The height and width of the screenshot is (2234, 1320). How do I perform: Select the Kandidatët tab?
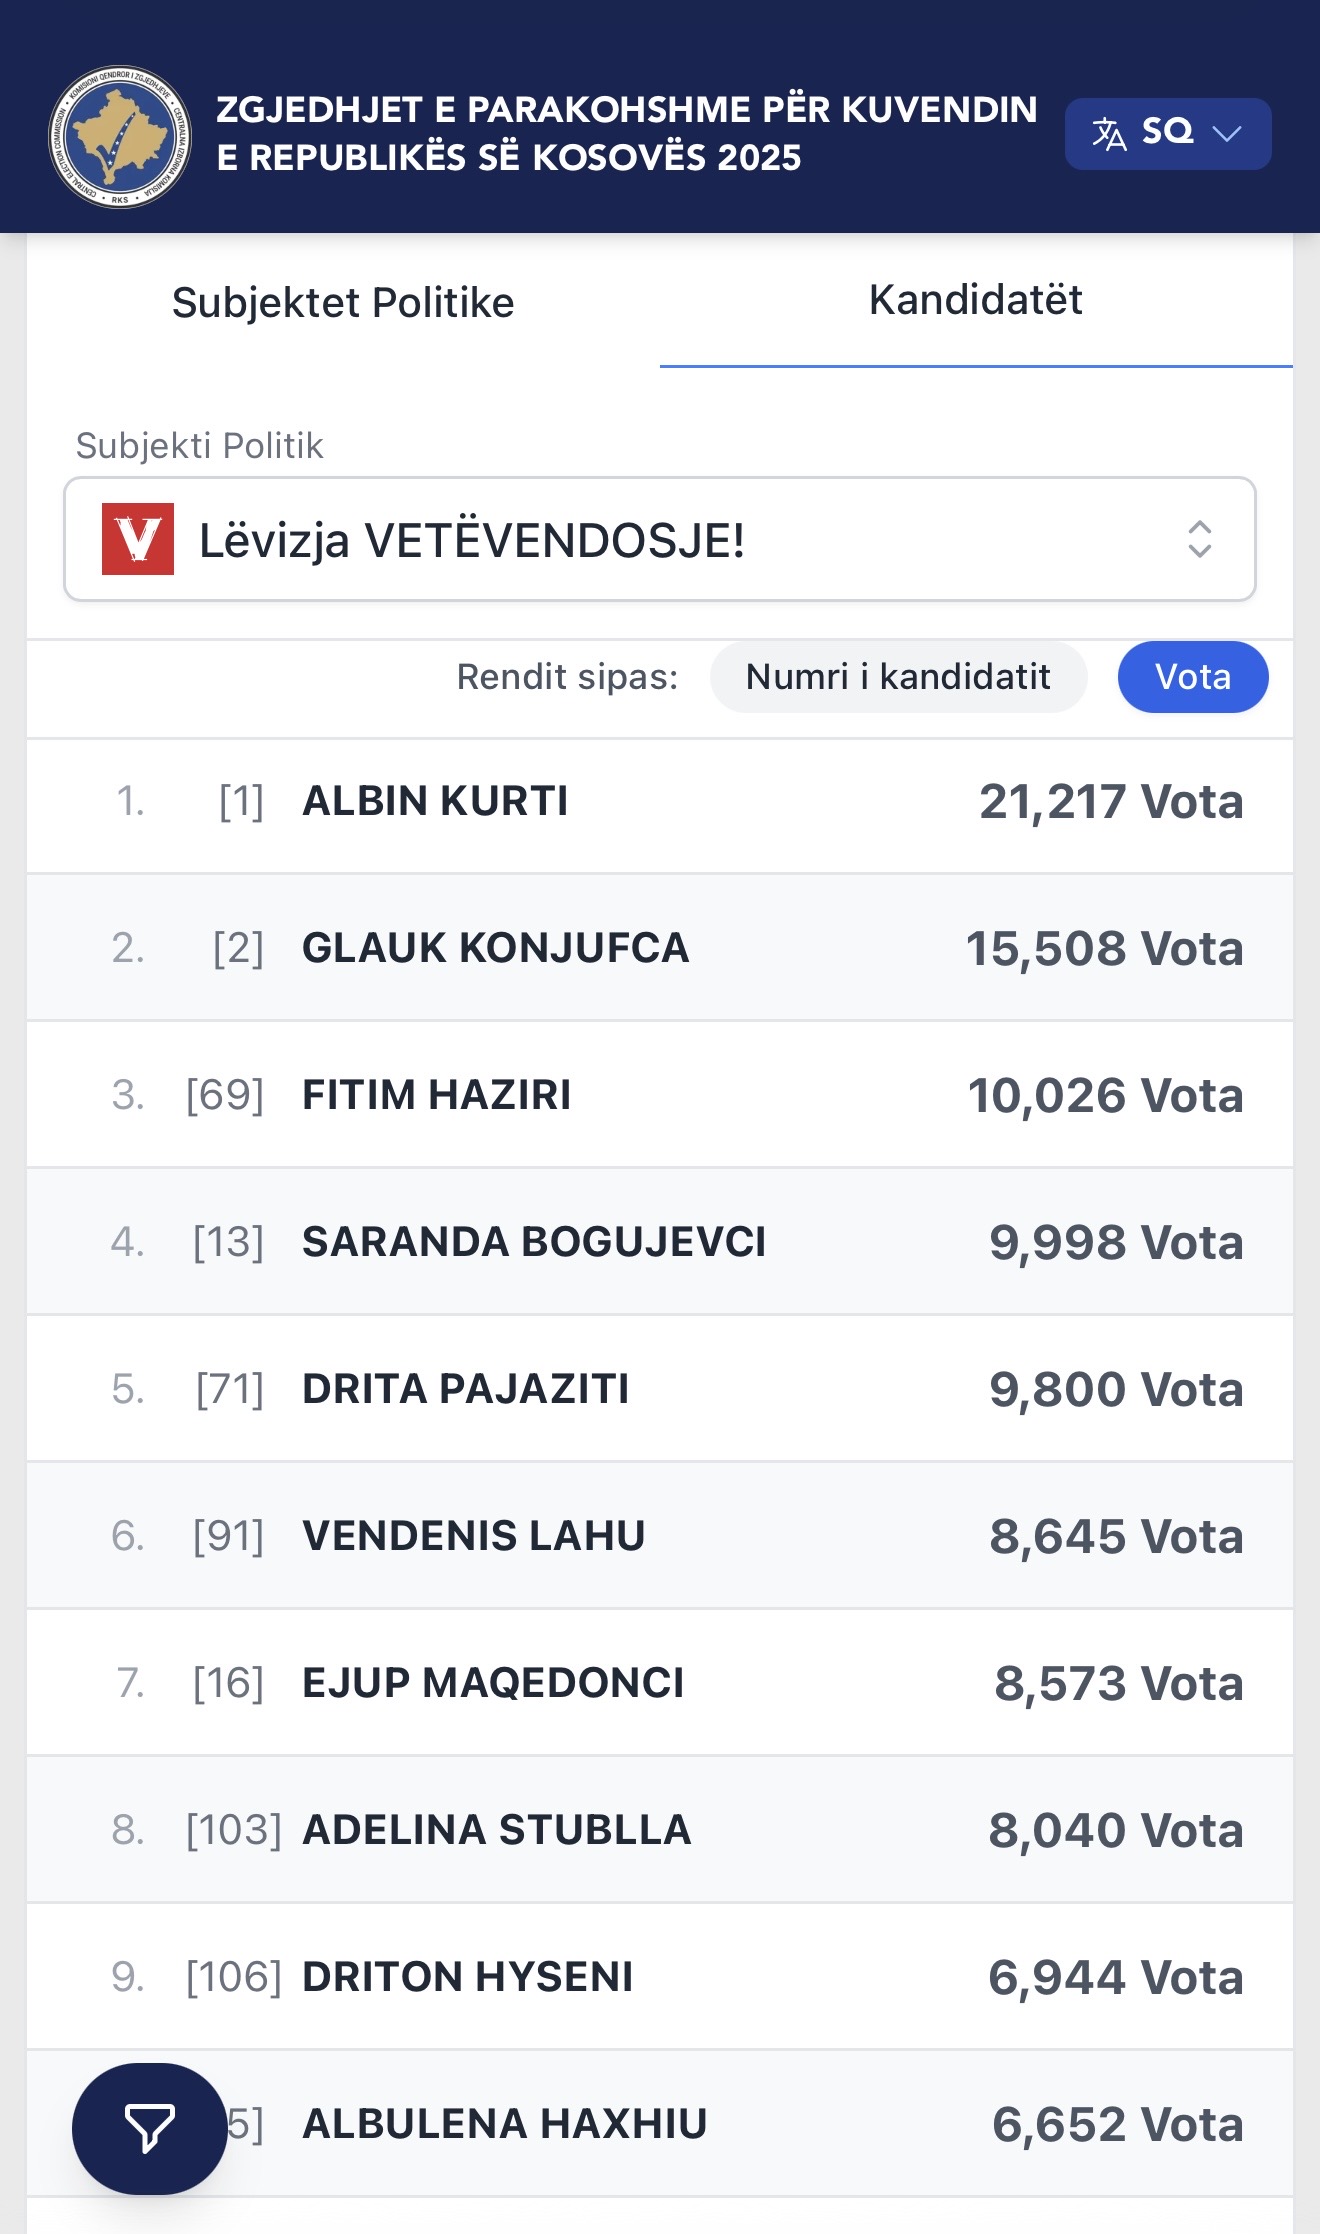[975, 300]
